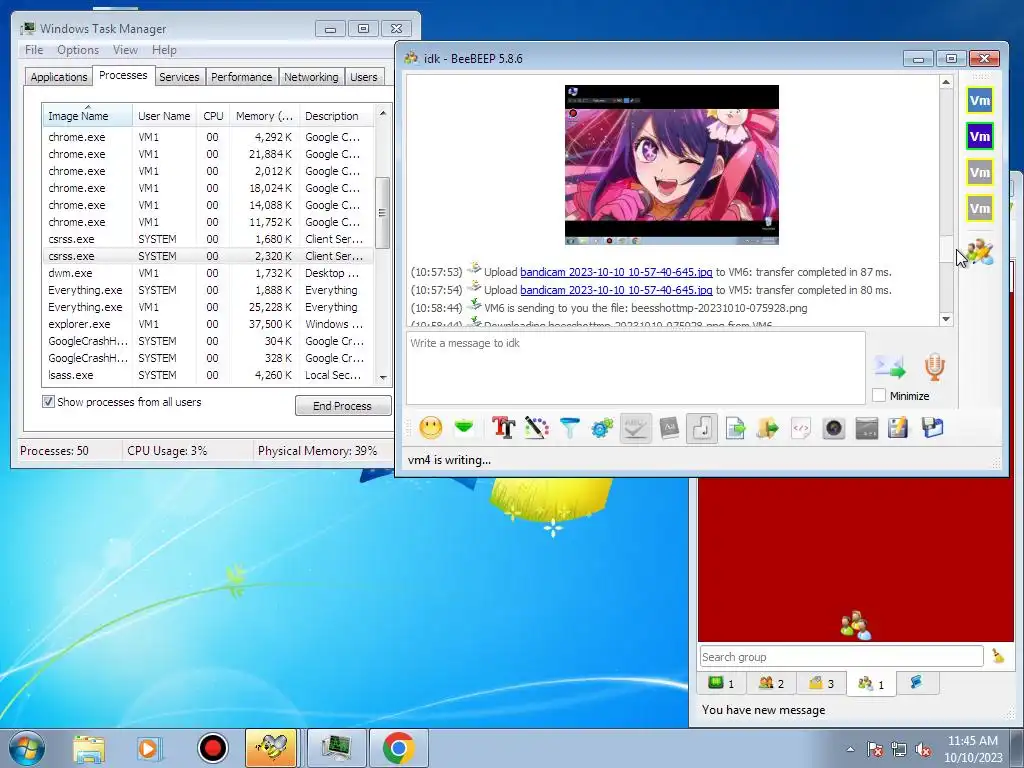Open the Help menu in Task Manager

tap(164, 50)
